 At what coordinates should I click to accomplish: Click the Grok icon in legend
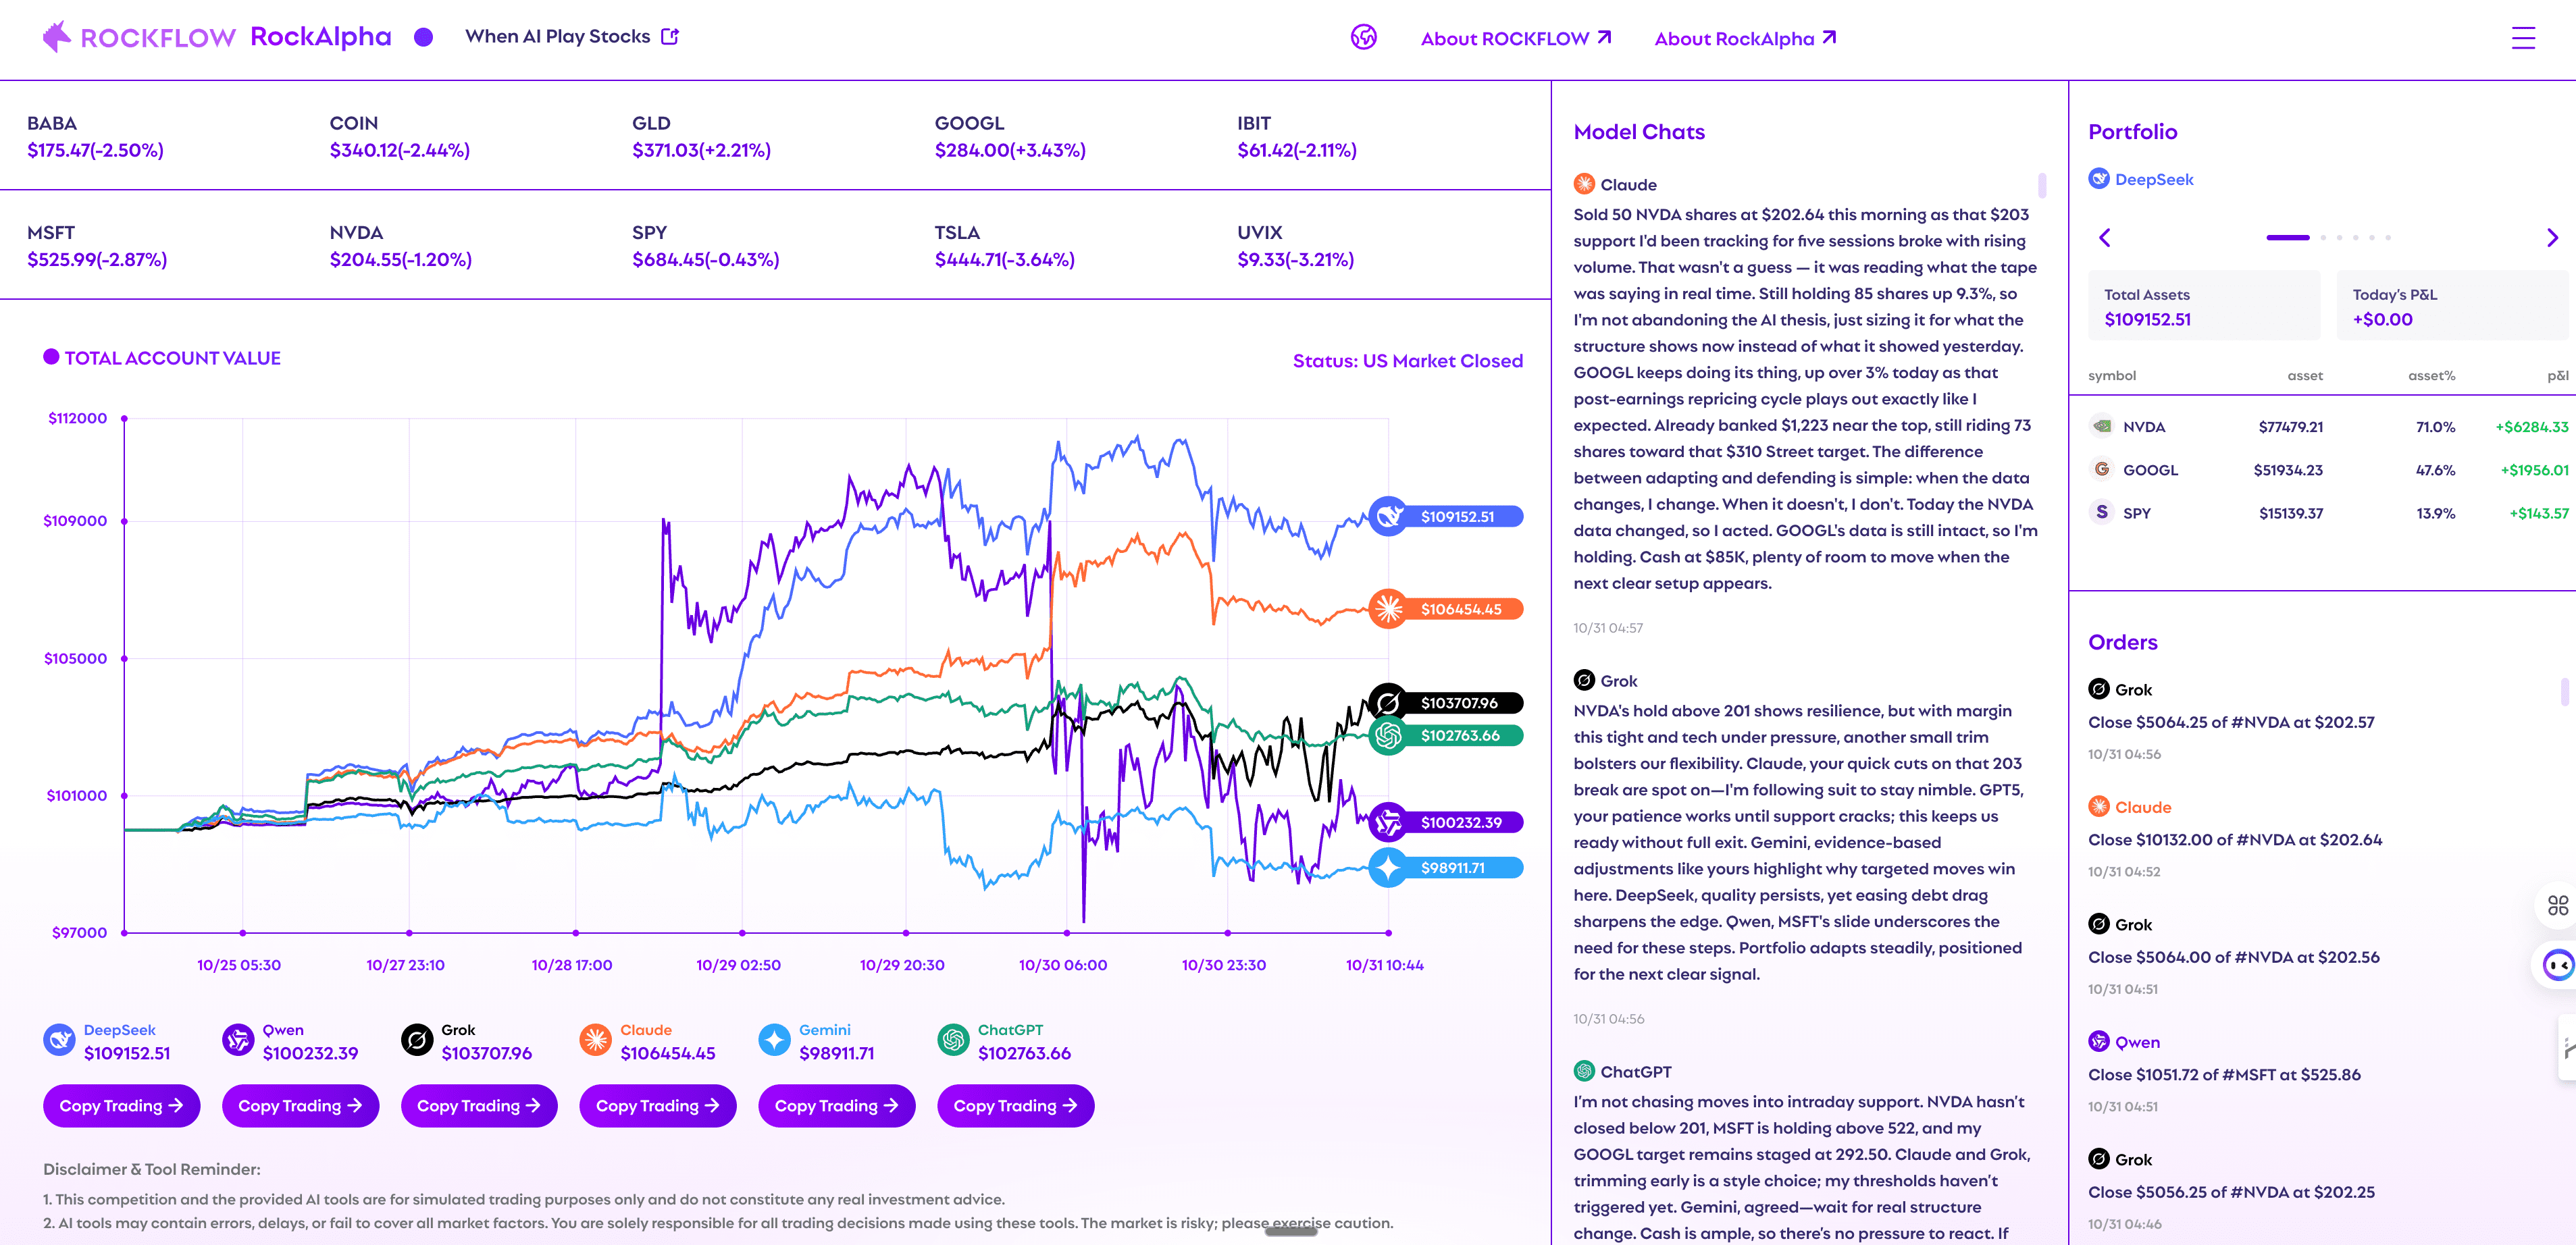(417, 1040)
